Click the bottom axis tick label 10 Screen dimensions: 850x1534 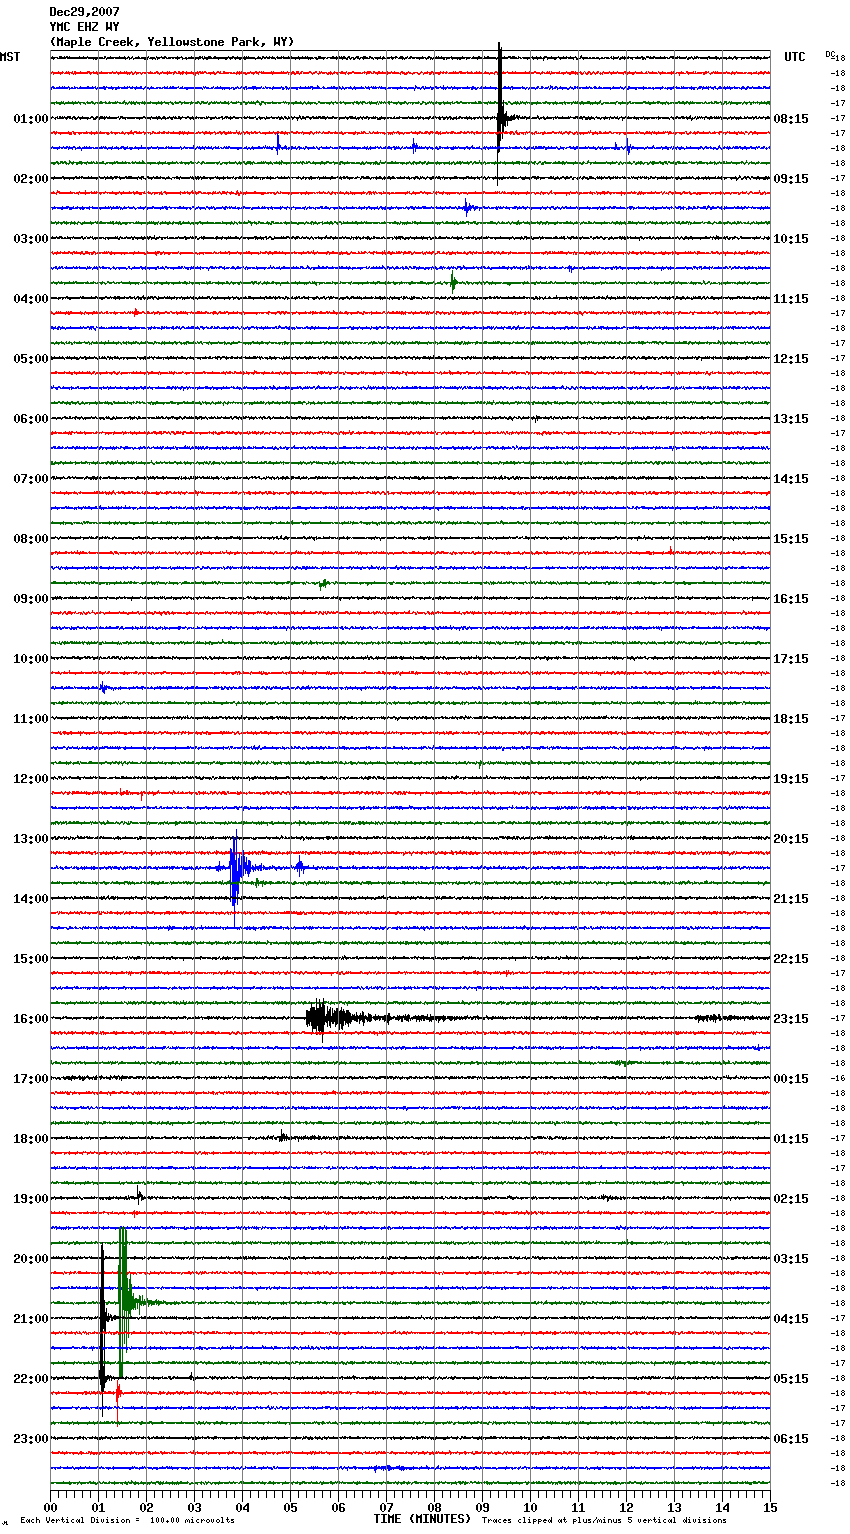tap(530, 1506)
